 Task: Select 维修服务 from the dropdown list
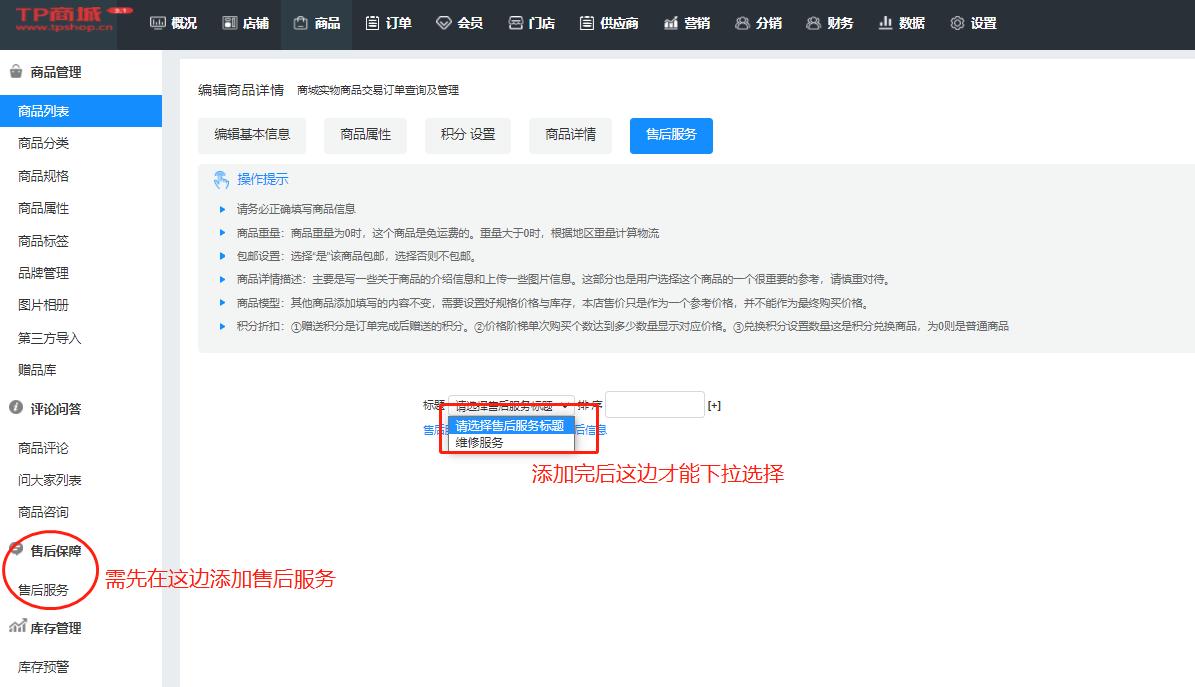click(480, 442)
